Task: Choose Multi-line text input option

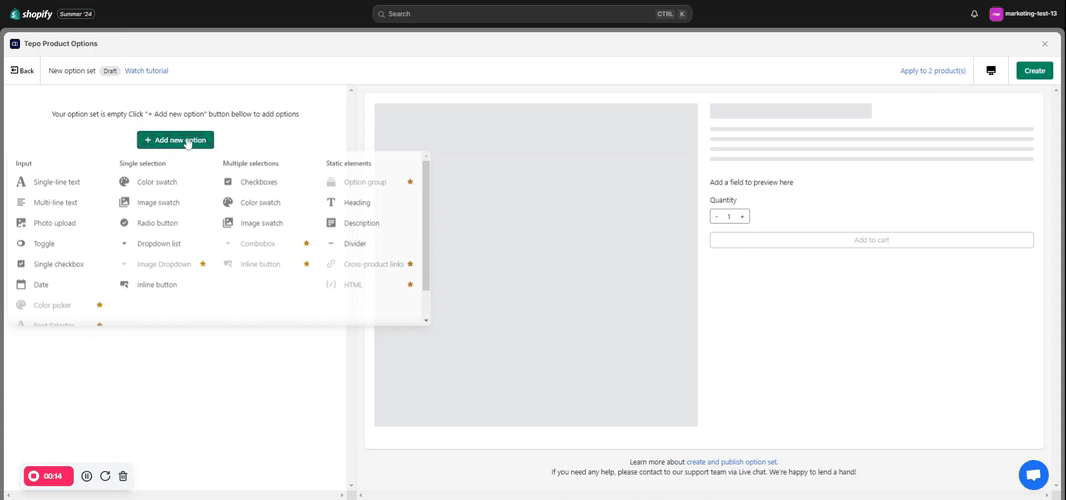Action: coord(47,203)
